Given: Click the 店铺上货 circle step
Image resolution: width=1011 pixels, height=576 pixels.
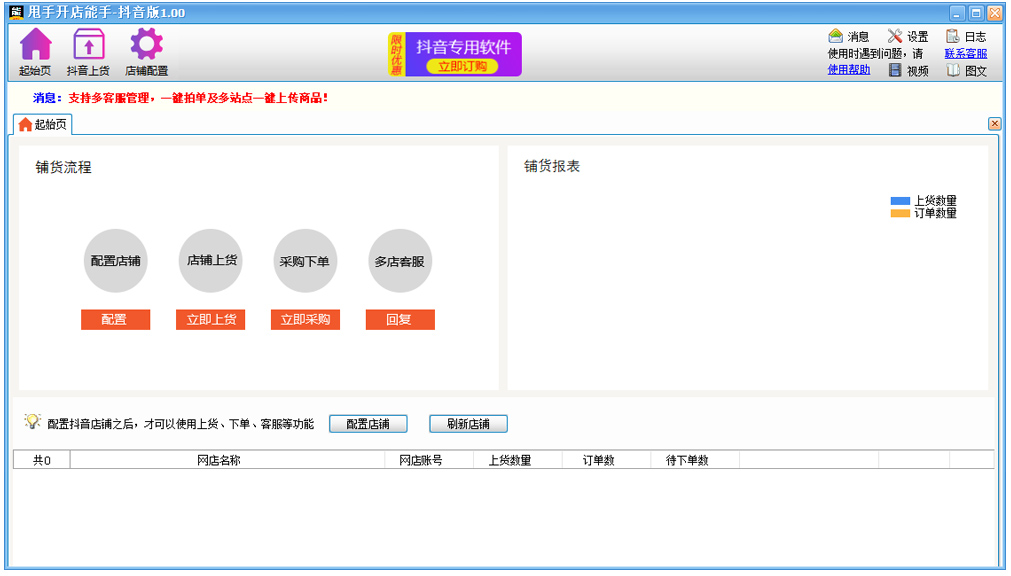Looking at the screenshot, I should point(211,261).
